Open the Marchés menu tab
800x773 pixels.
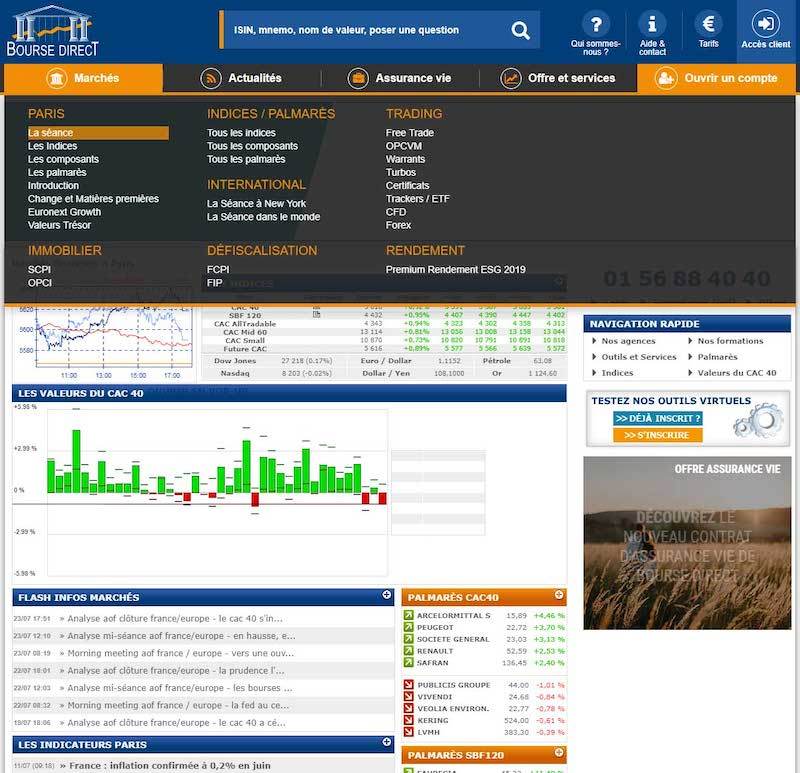tap(83, 78)
